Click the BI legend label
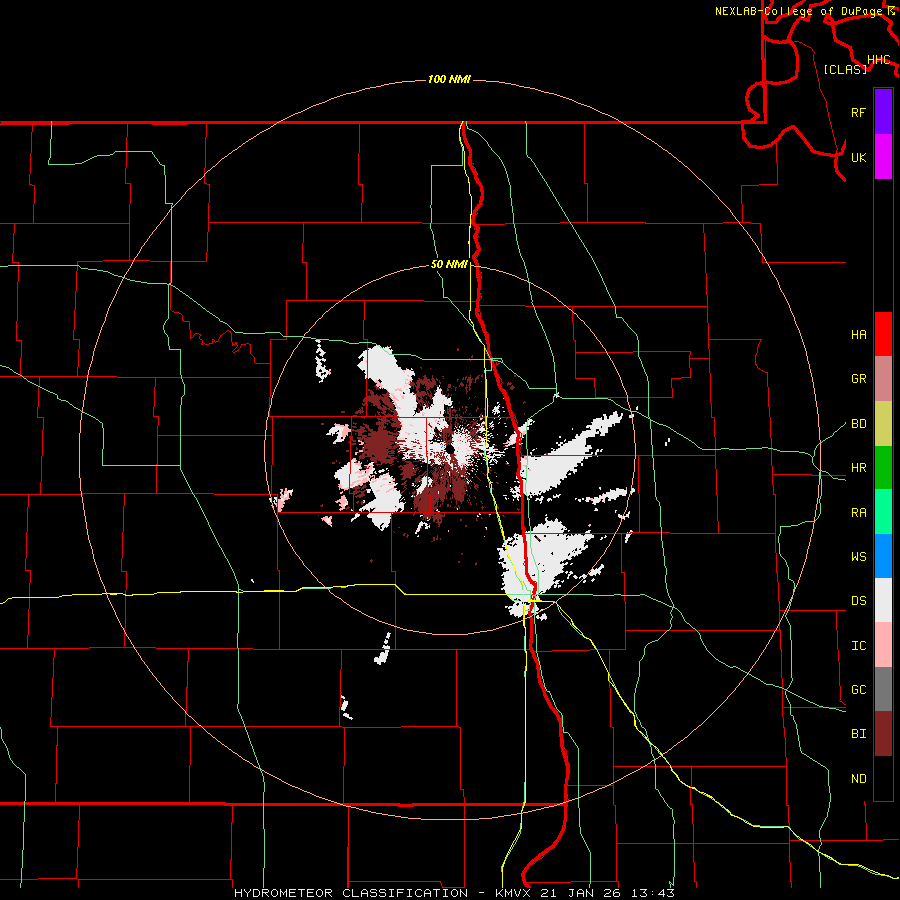The image size is (900, 900). pos(858,734)
